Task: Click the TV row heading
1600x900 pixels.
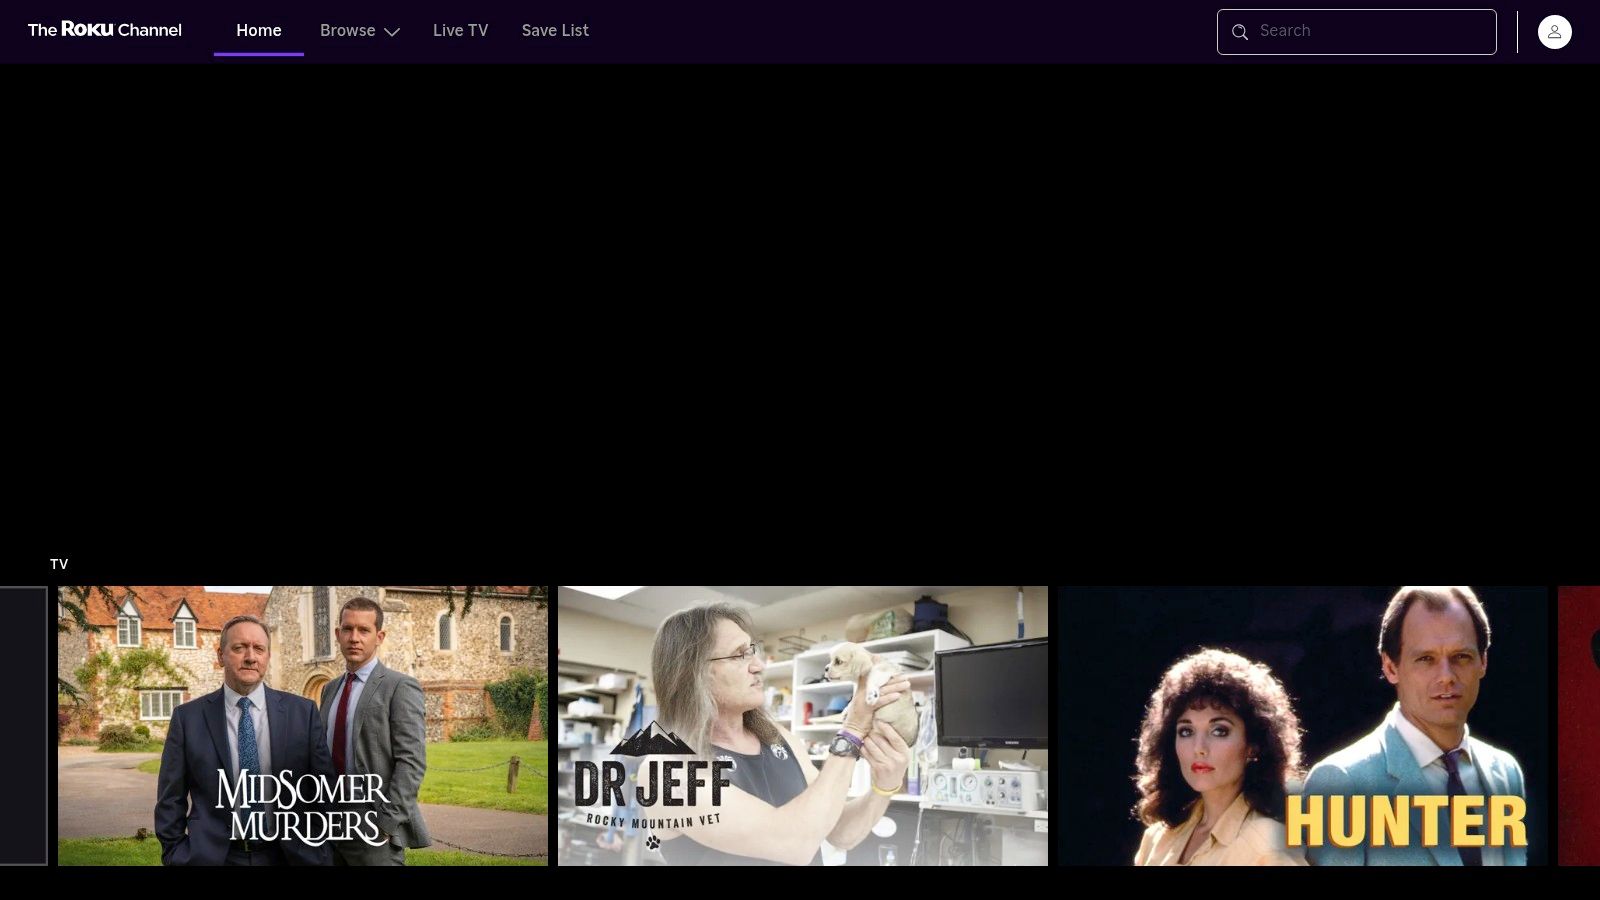Action: coord(59,564)
